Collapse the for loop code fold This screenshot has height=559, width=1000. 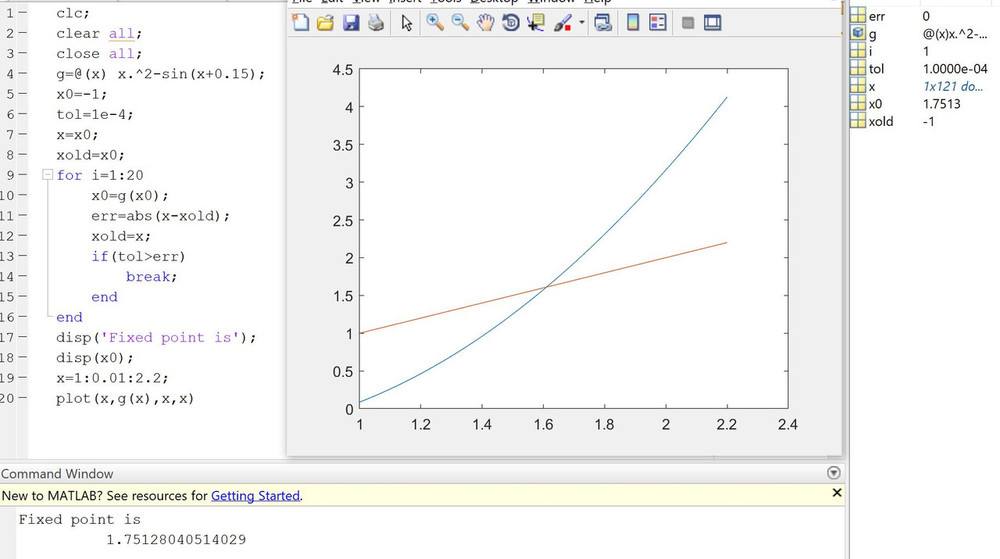45,175
